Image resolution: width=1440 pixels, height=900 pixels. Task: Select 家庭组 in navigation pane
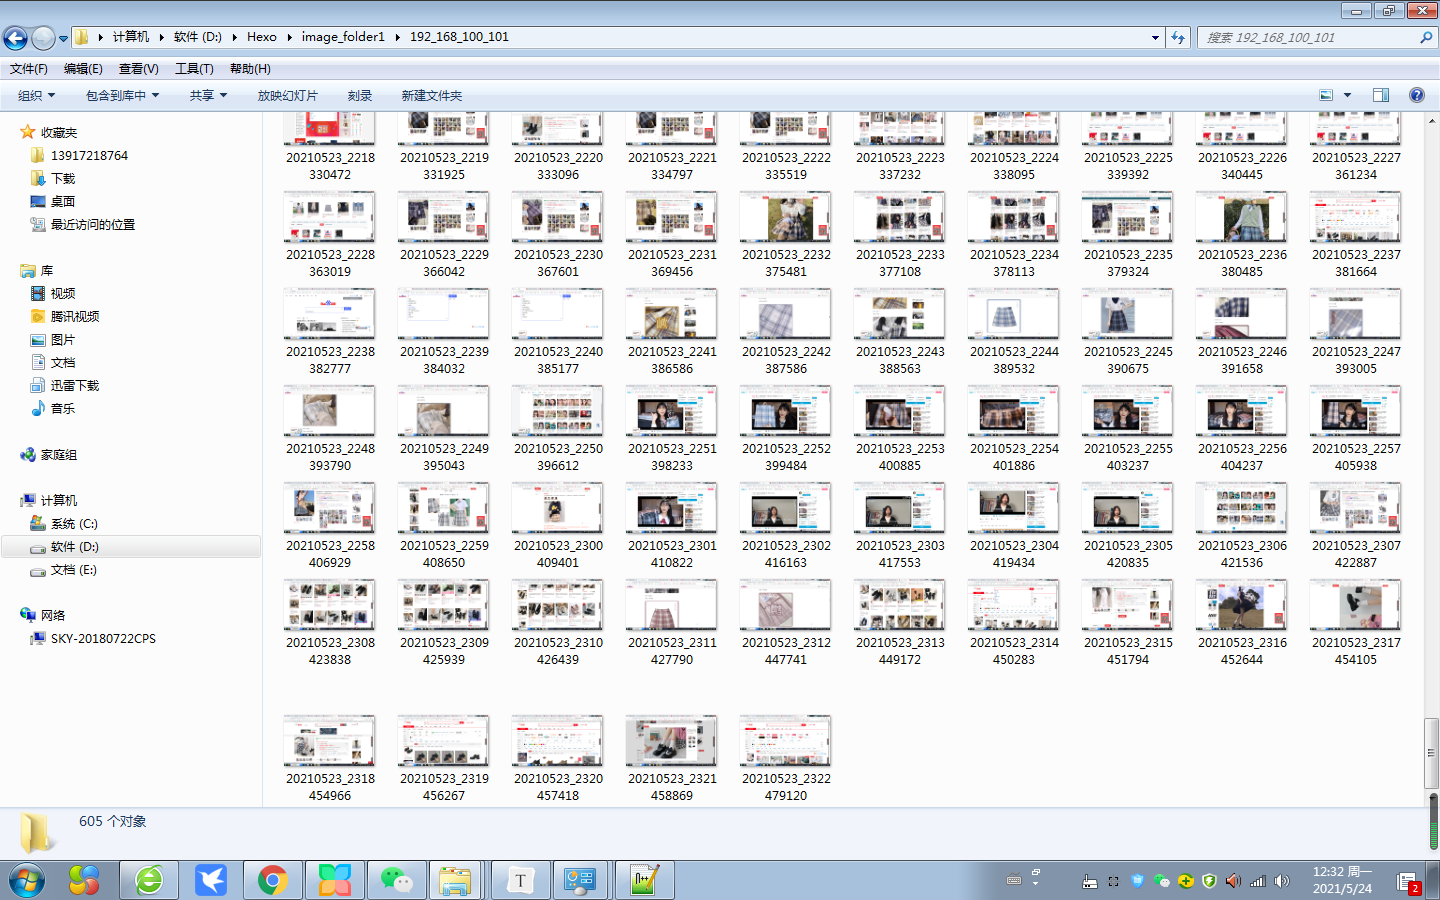click(x=59, y=454)
